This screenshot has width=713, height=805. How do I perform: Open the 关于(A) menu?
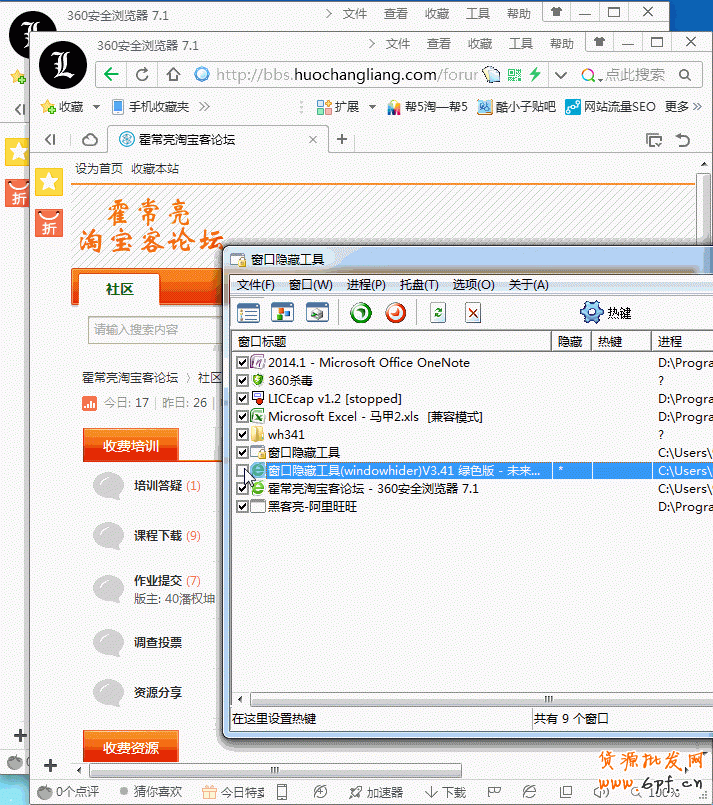(x=528, y=284)
